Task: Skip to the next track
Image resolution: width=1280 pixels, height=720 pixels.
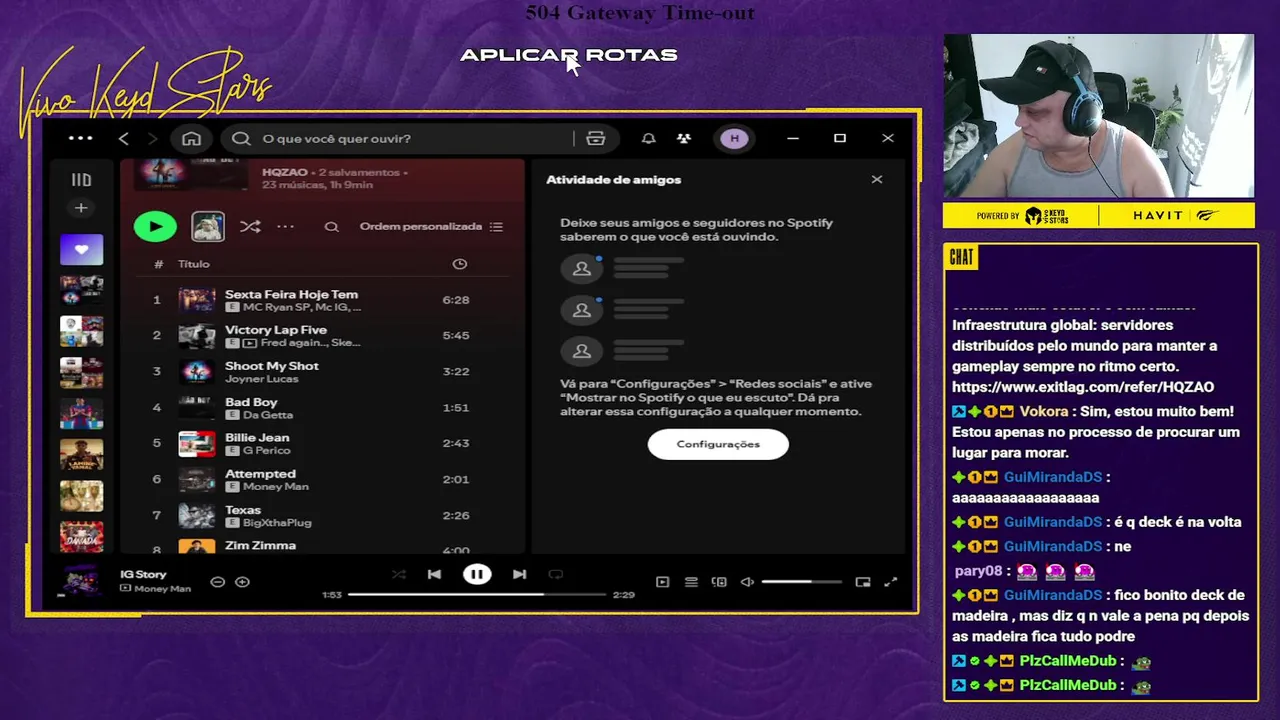Action: [519, 574]
